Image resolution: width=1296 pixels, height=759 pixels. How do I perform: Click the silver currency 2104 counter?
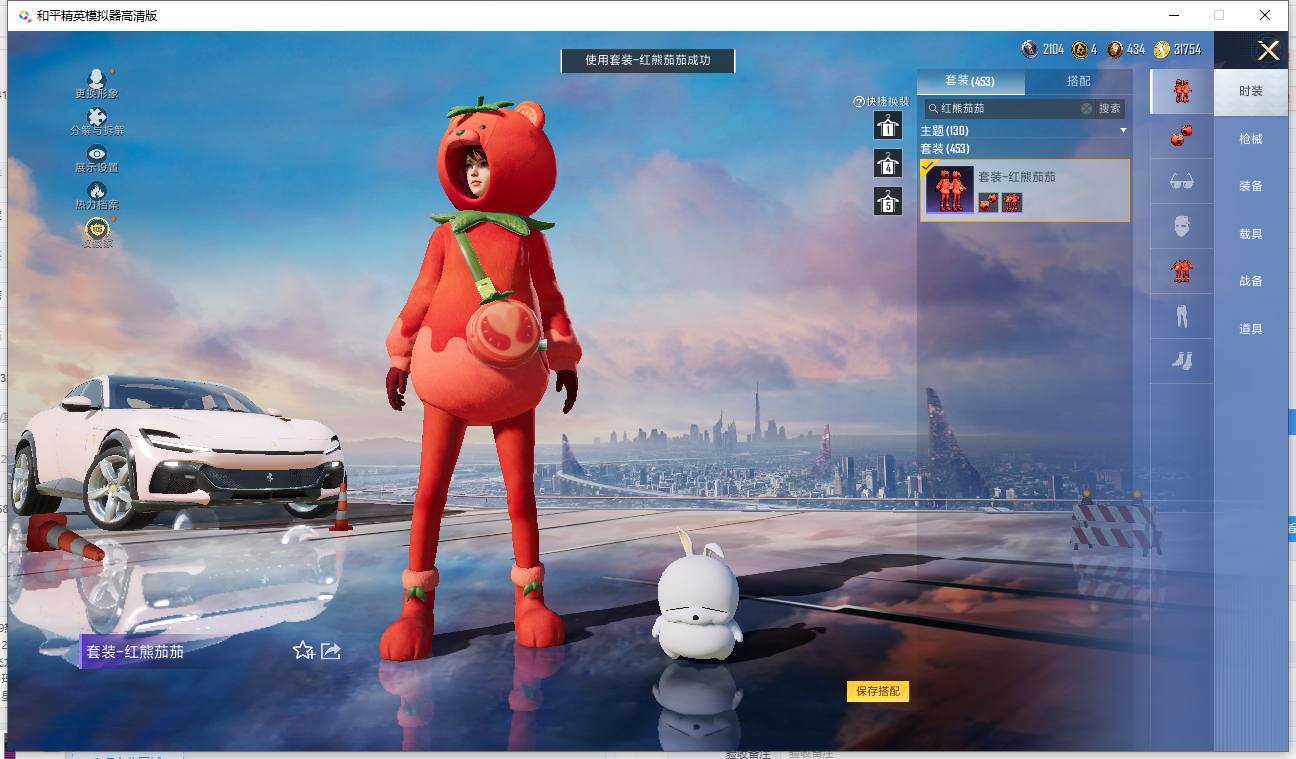[x=1043, y=49]
